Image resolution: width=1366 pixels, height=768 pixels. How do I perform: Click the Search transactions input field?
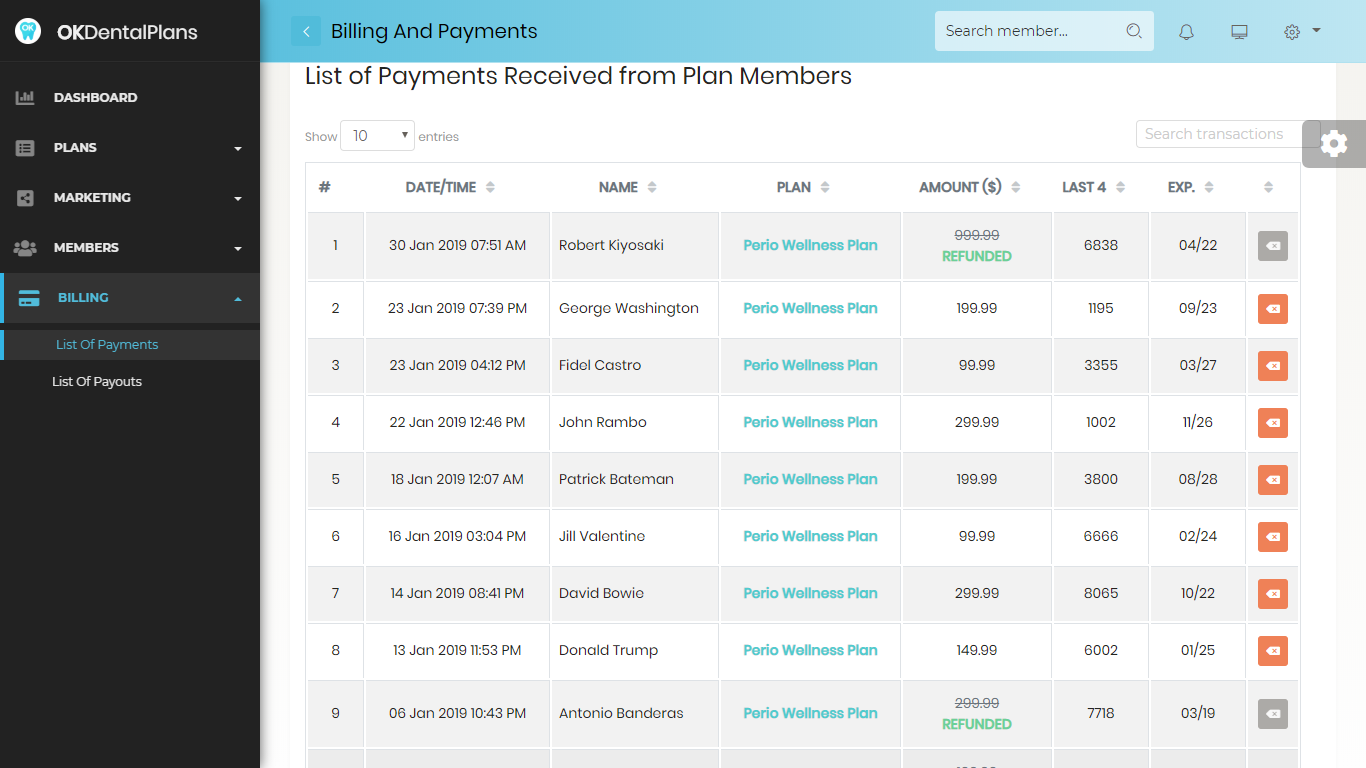pos(1218,134)
